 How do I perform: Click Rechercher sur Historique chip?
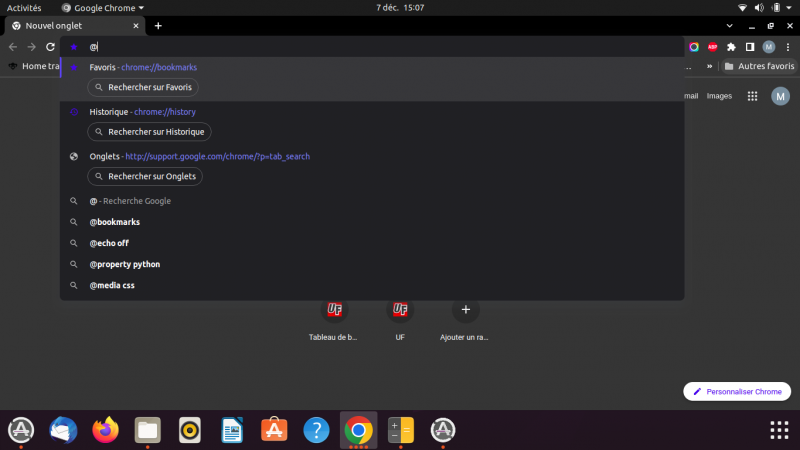pyautogui.click(x=150, y=132)
